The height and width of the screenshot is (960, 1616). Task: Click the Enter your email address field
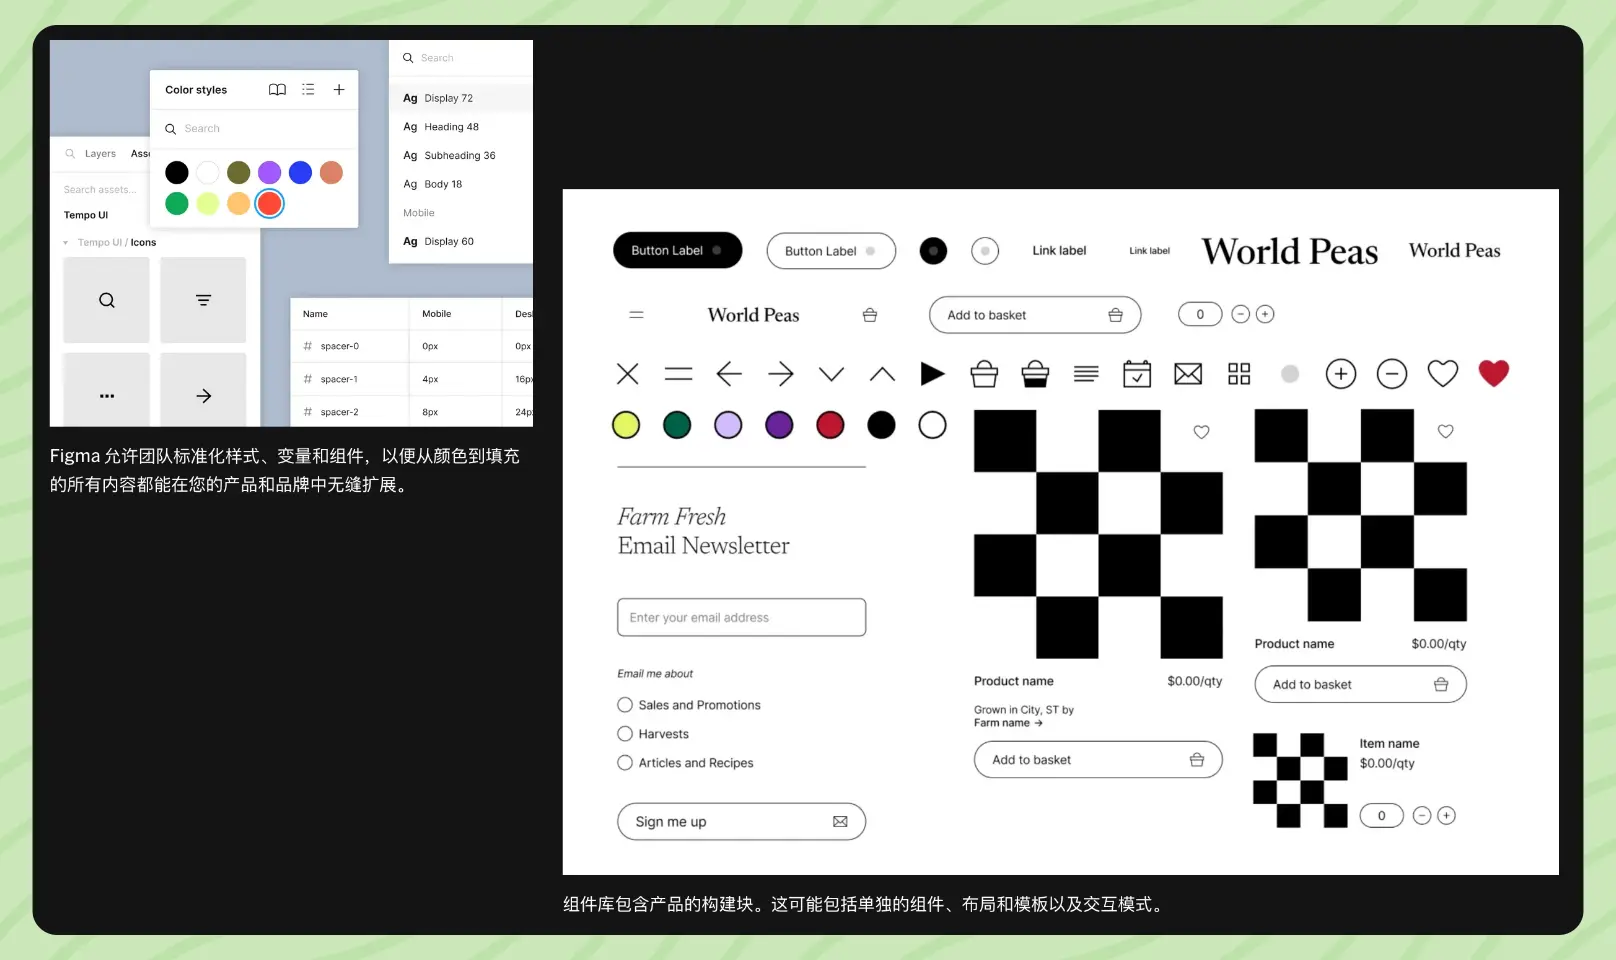[x=741, y=618]
